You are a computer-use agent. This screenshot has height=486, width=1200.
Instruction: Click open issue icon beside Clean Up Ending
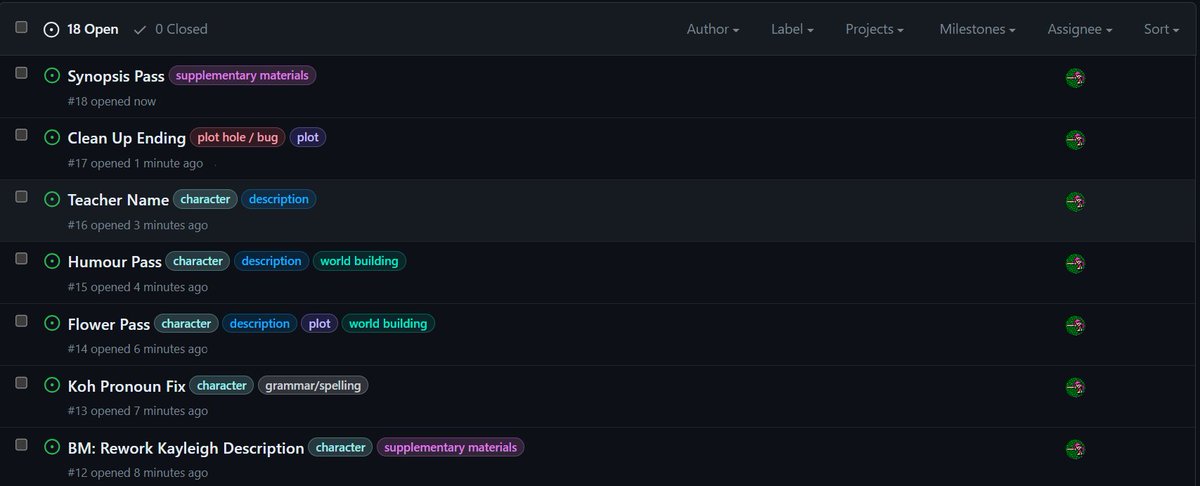click(x=52, y=138)
